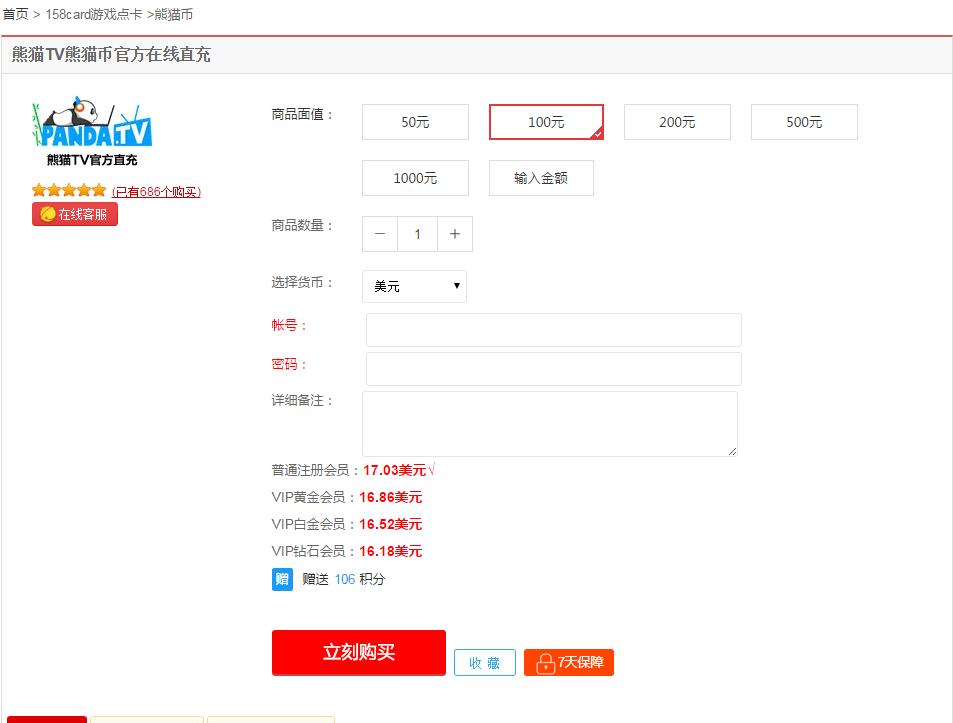Viewport: 953px width, 723px height.
Task: Decrease quantity with the minus button
Action: pyautogui.click(x=380, y=234)
